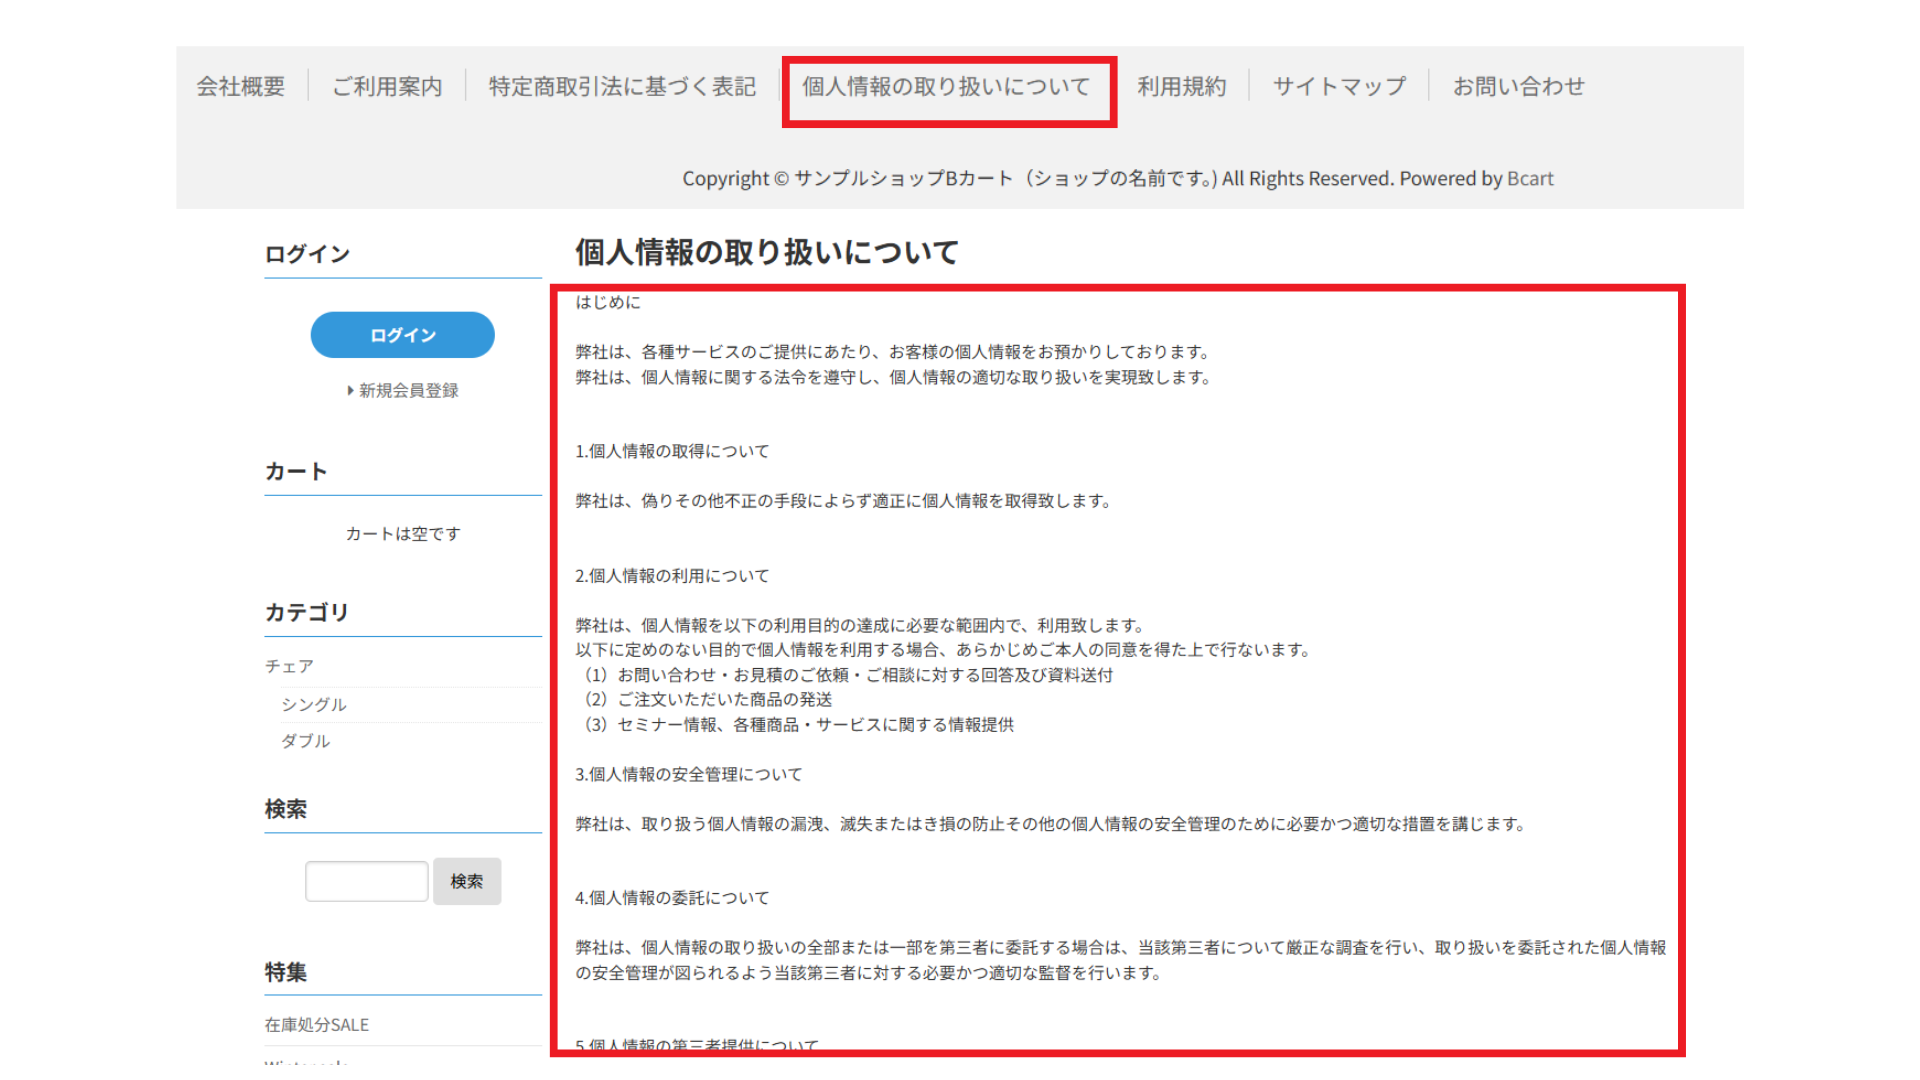Viewport: 1920px width, 1080px height.
Task: Select the ダブル subcategory
Action: [x=305, y=741]
